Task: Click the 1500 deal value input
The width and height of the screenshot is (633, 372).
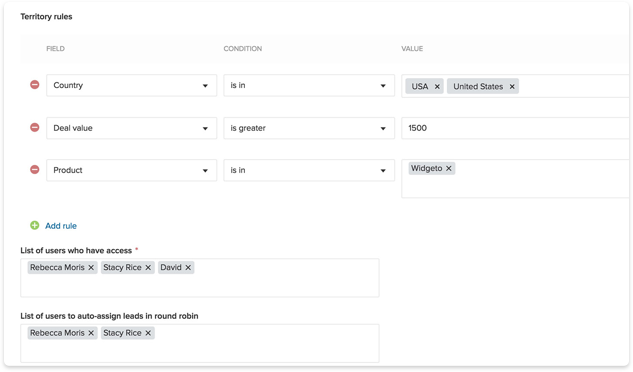Action: pyautogui.click(x=516, y=128)
